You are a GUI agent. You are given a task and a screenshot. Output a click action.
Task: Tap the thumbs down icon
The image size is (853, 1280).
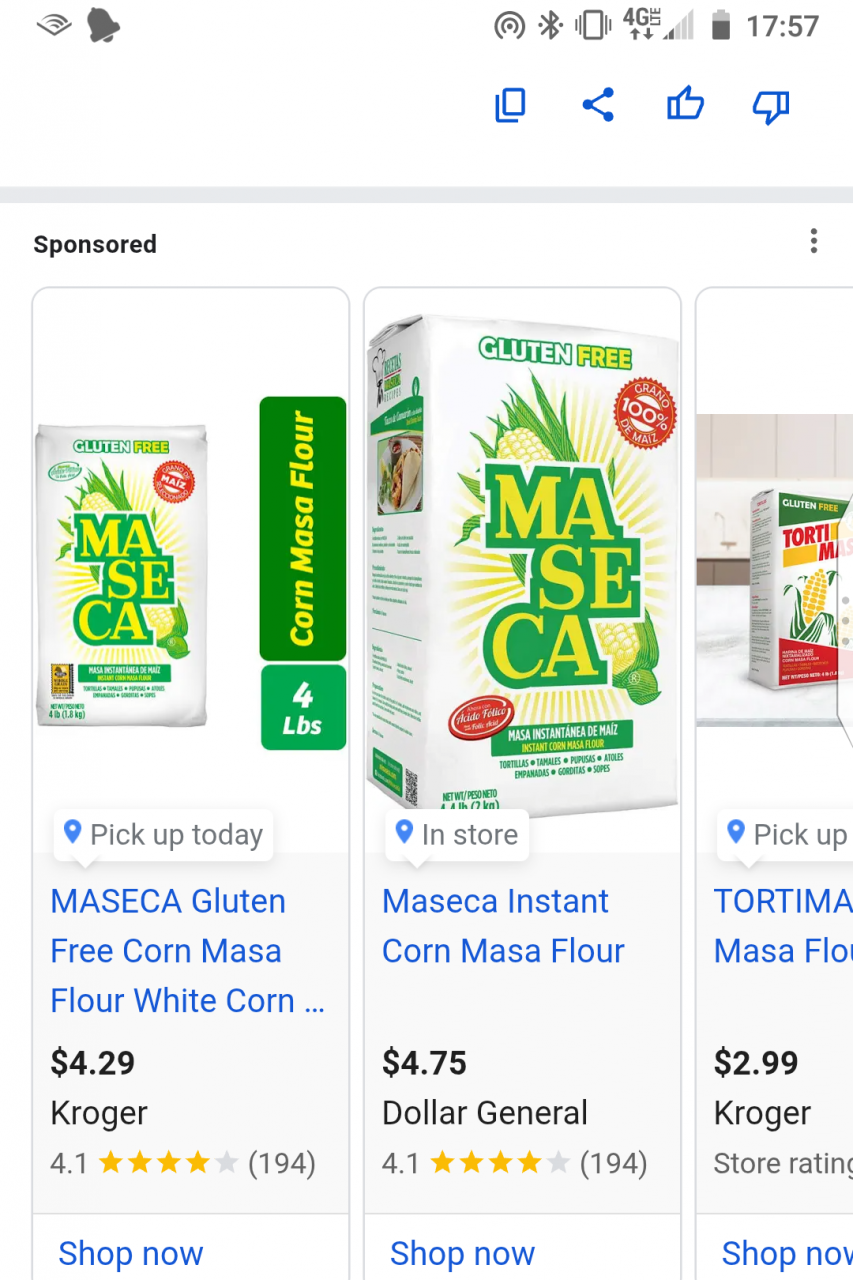(771, 106)
